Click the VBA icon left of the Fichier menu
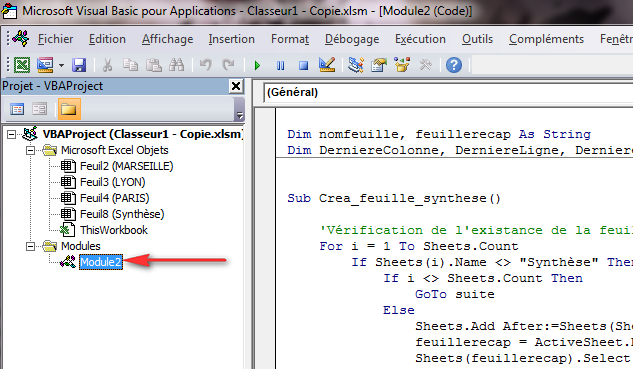The height and width of the screenshot is (369, 633). [x=21, y=38]
